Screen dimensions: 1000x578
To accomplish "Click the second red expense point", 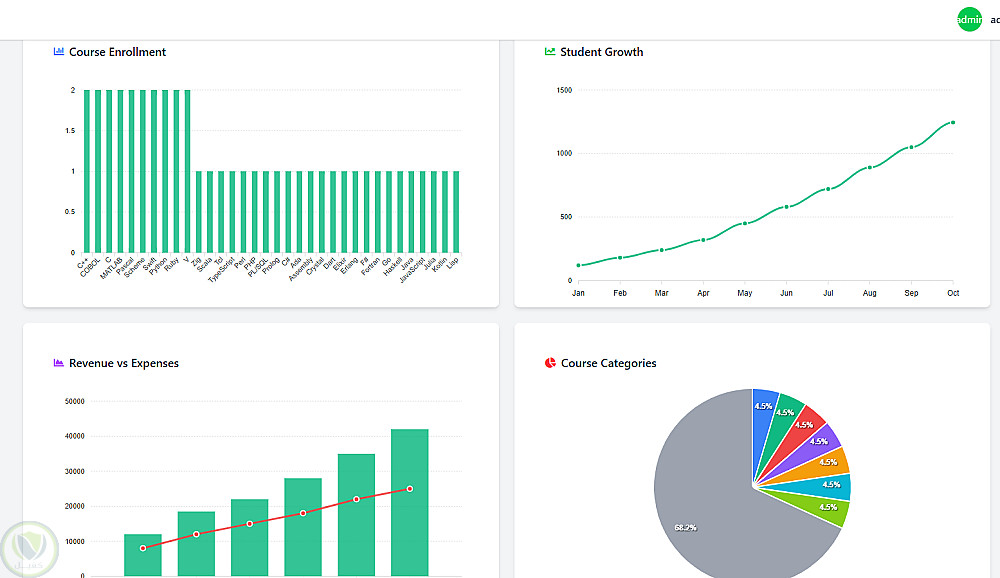I will pyautogui.click(x=196, y=534).
